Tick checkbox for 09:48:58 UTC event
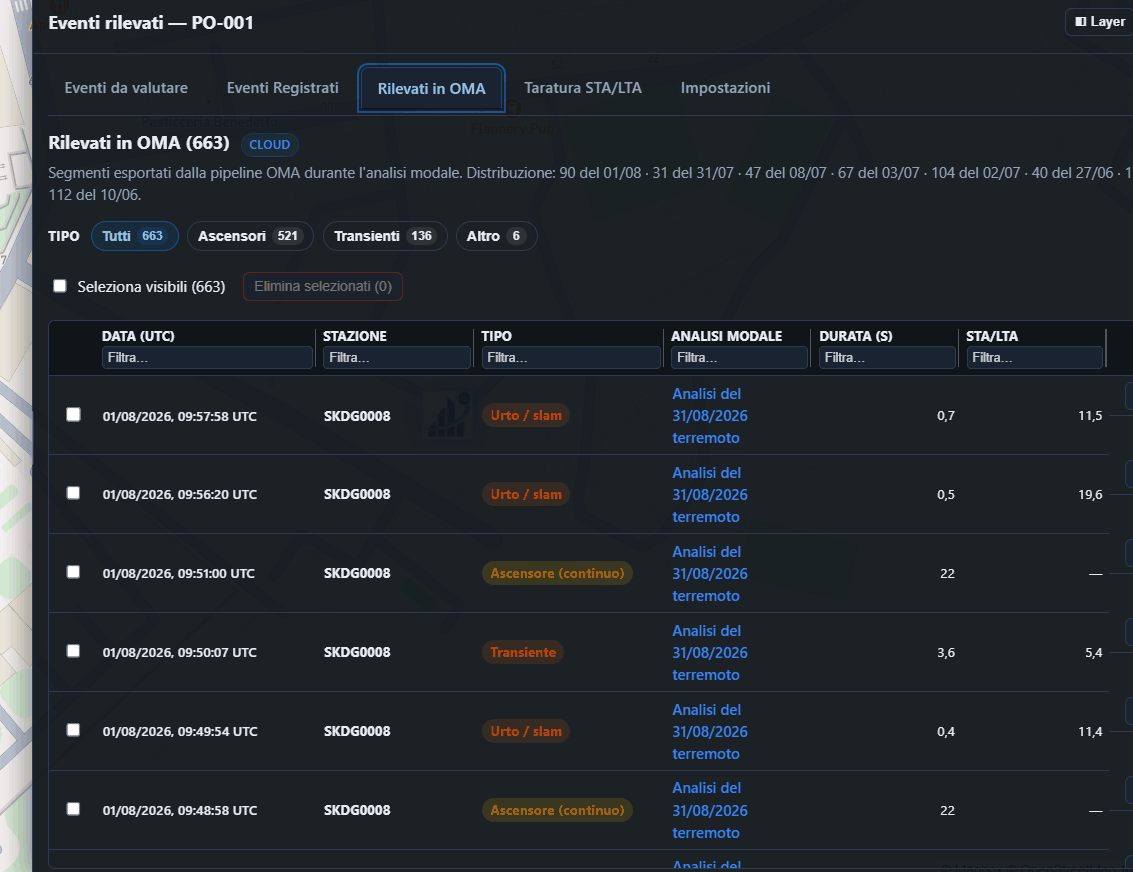1133x872 pixels. 73,809
